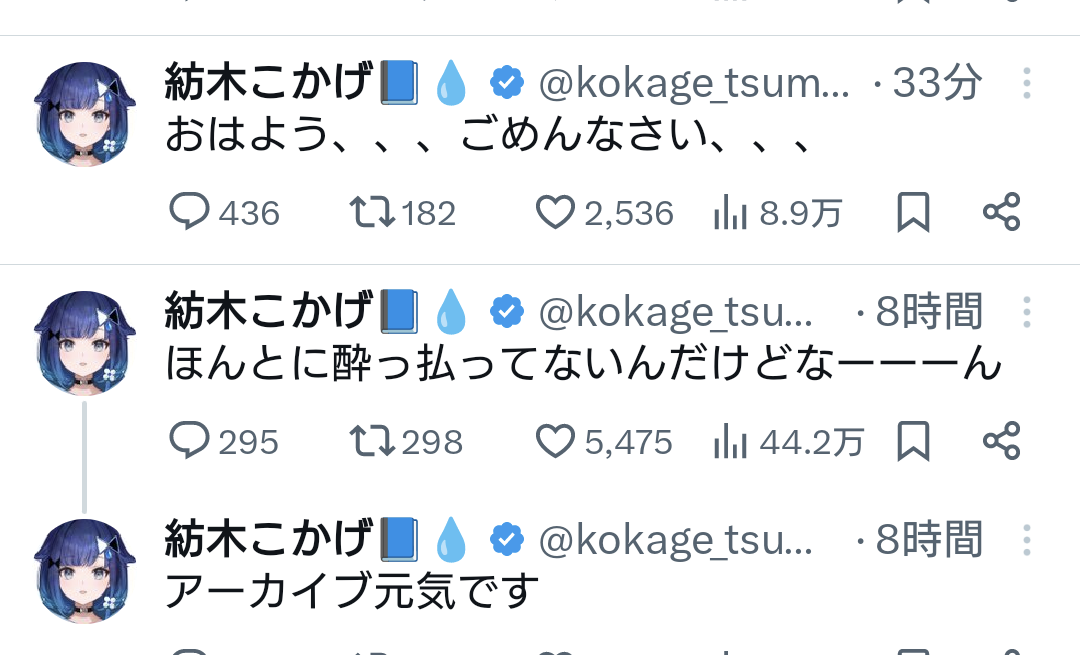Bookmark the 酔っ払ってない tweet
1080x655 pixels.
click(913, 441)
